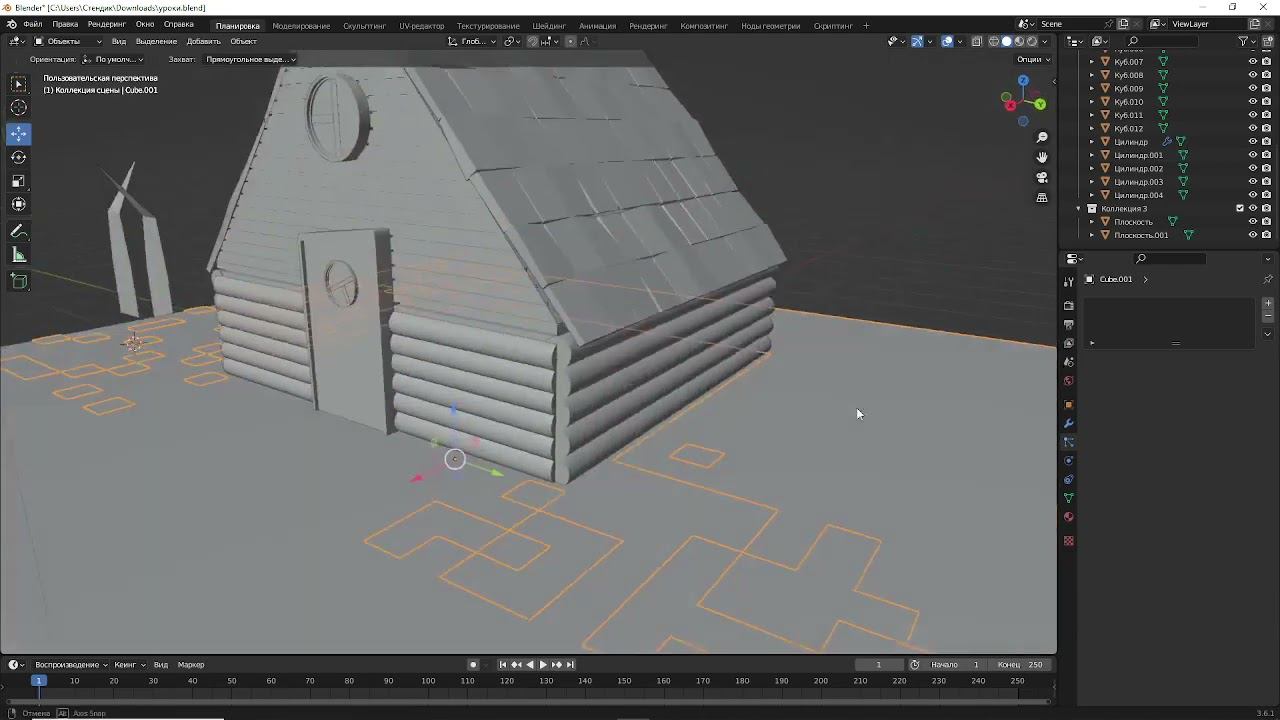Click the outliner search field
This screenshot has width=1280, height=720.
click(1161, 41)
